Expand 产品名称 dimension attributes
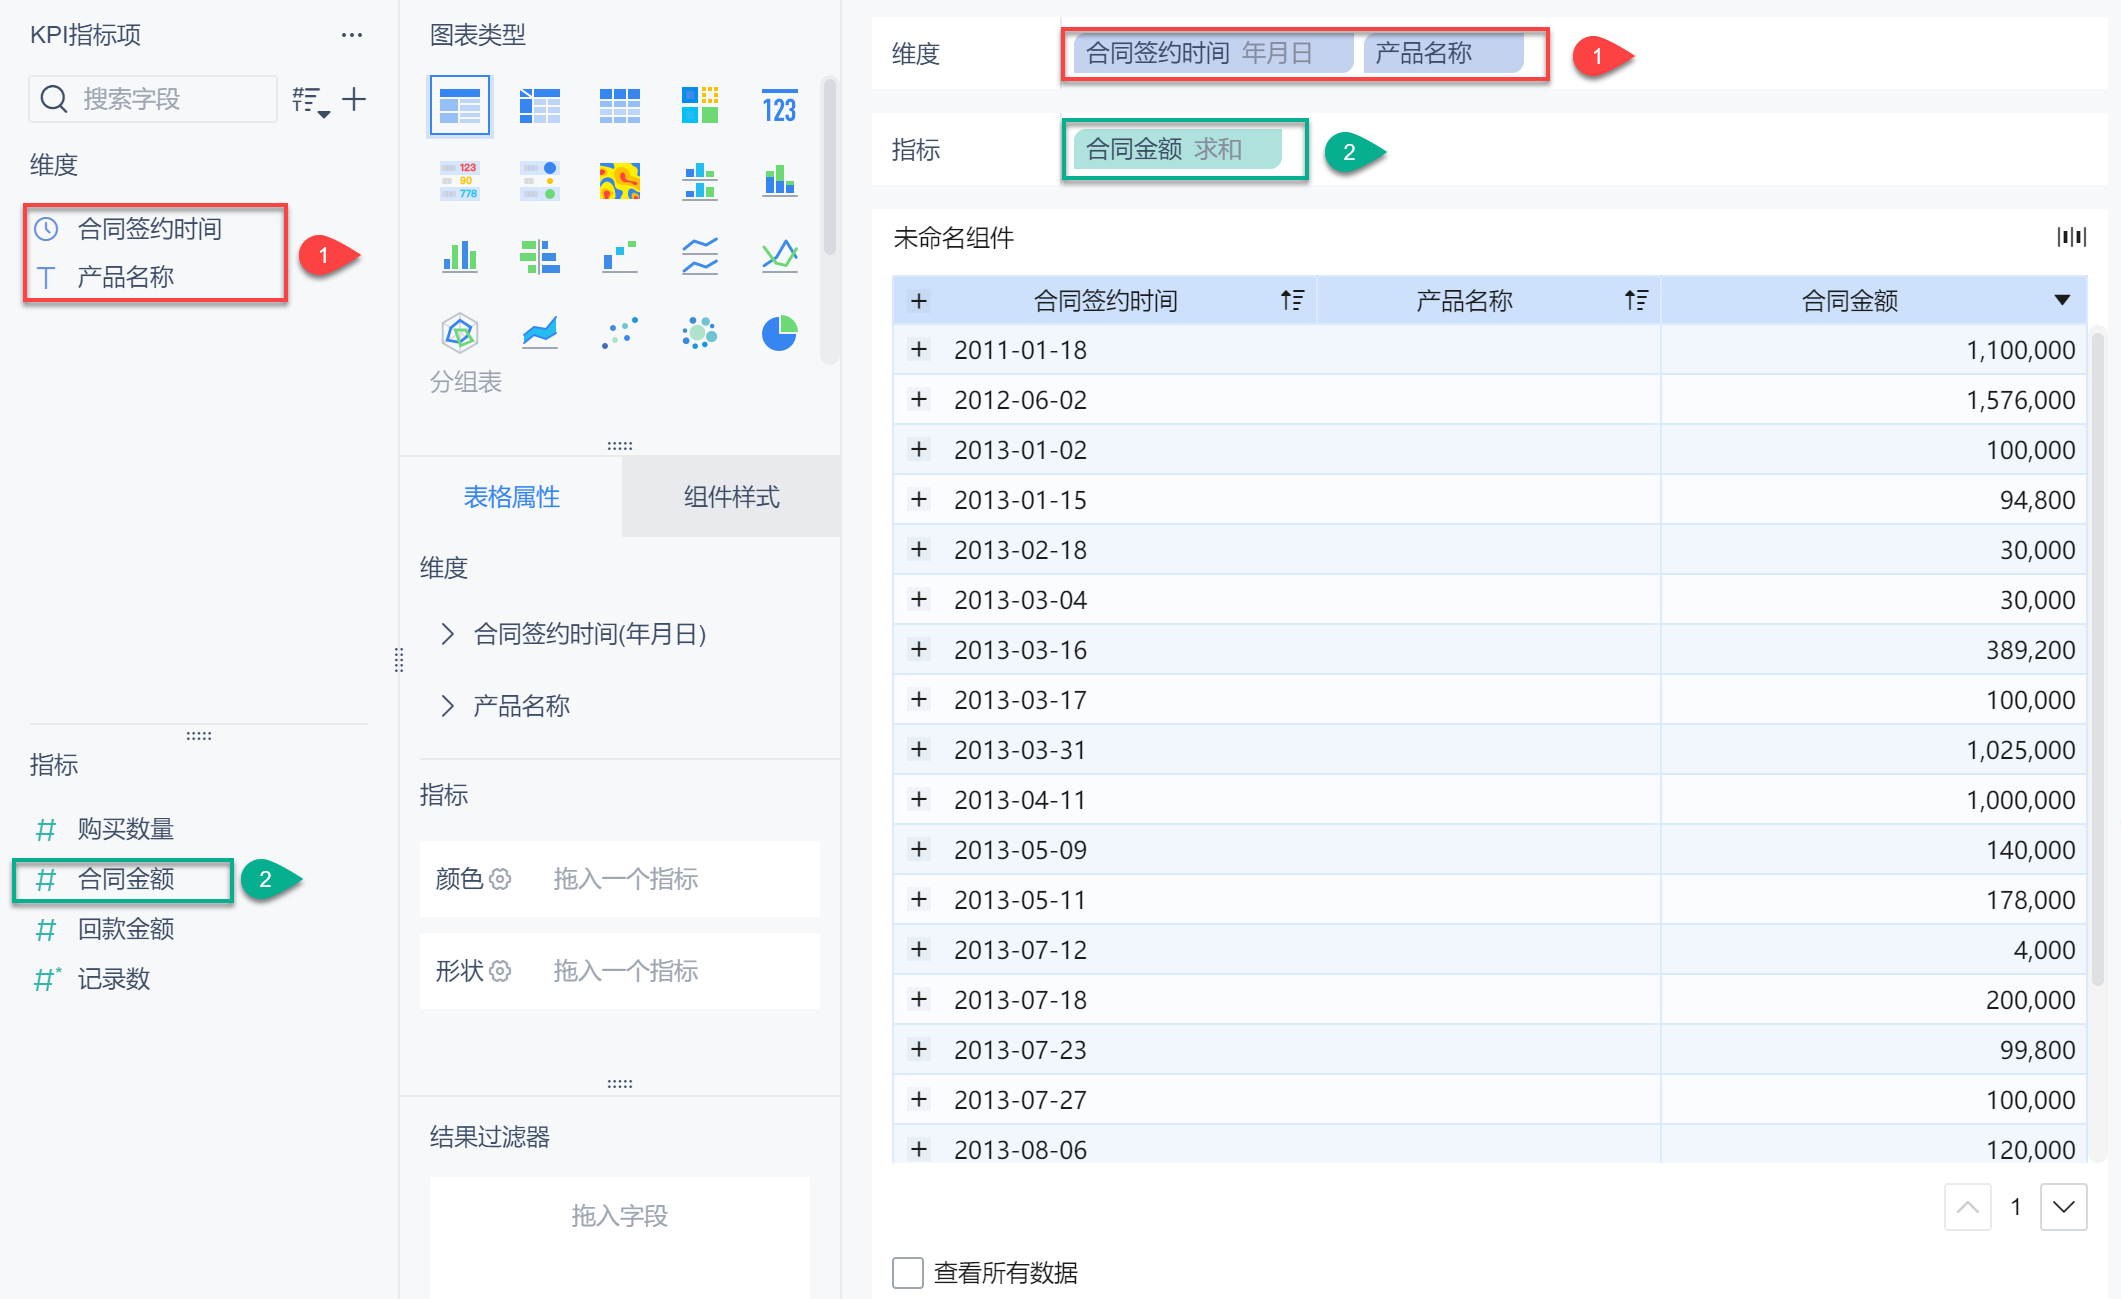 (x=447, y=706)
